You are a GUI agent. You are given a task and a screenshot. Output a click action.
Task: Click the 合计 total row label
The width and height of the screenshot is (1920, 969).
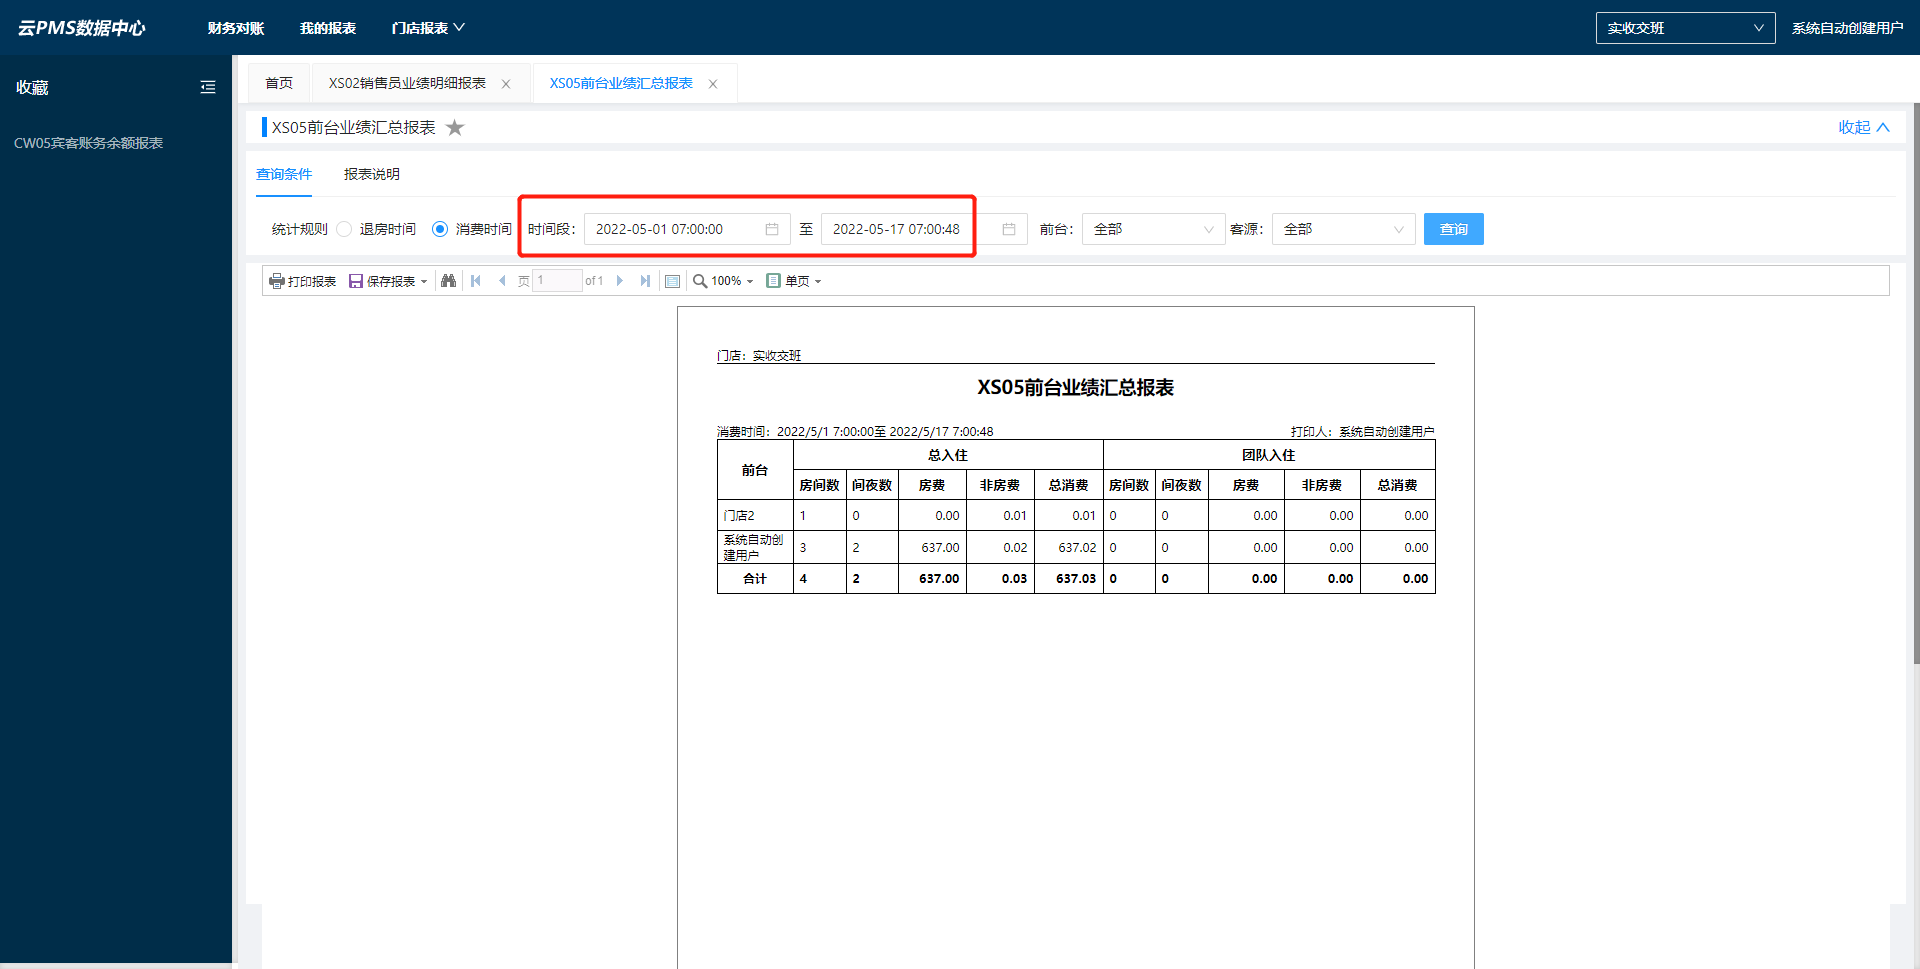tap(755, 579)
